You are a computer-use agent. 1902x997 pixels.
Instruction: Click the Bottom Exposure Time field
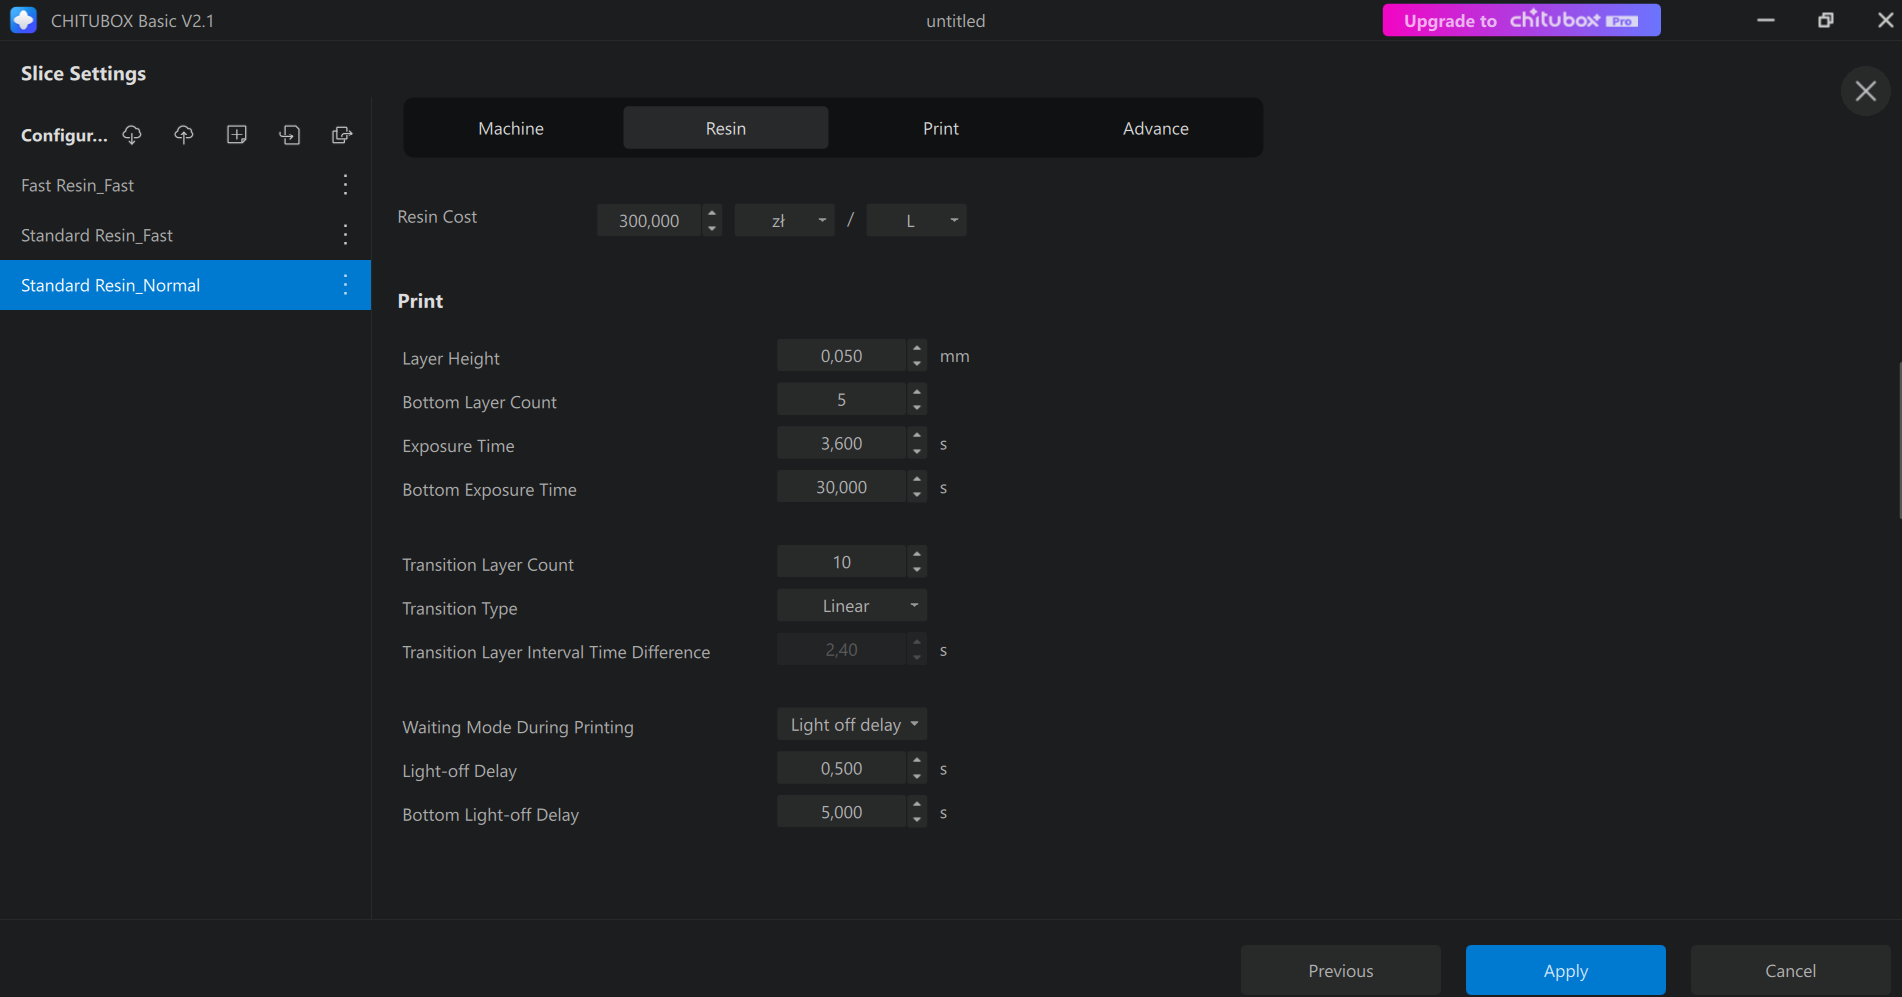(x=841, y=487)
